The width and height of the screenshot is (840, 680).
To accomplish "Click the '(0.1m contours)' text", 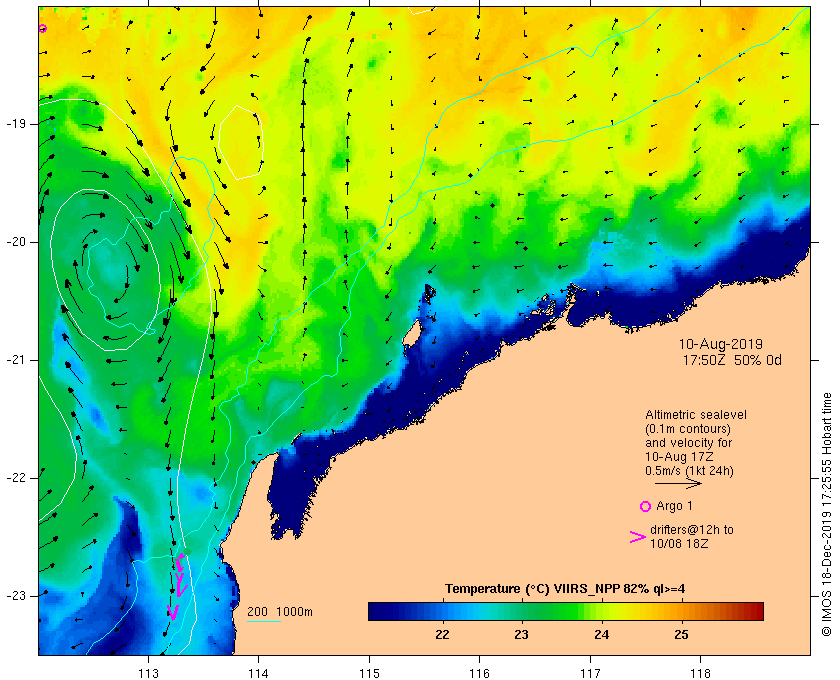I will [688, 429].
